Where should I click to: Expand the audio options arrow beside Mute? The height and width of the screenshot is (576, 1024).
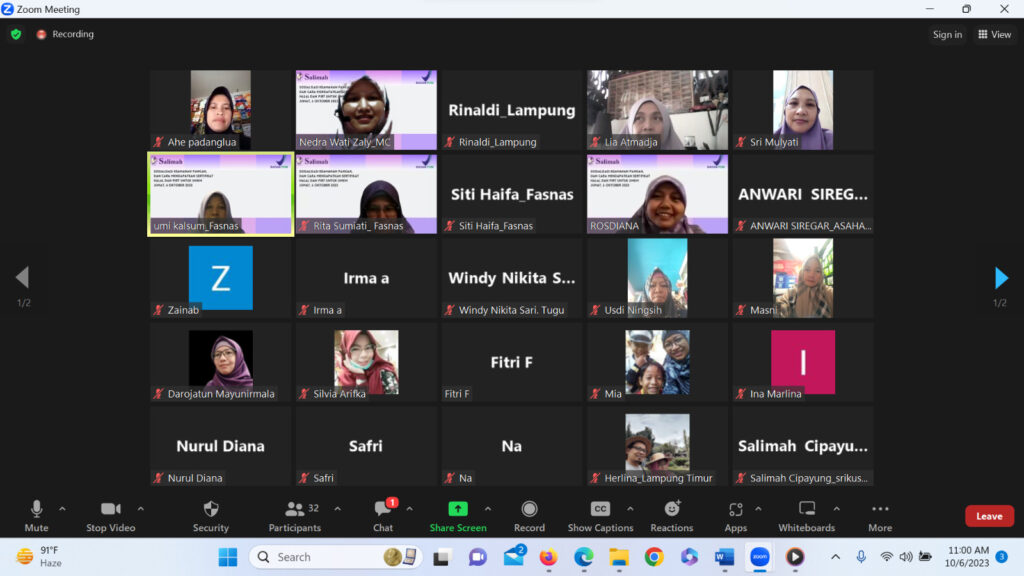62,508
